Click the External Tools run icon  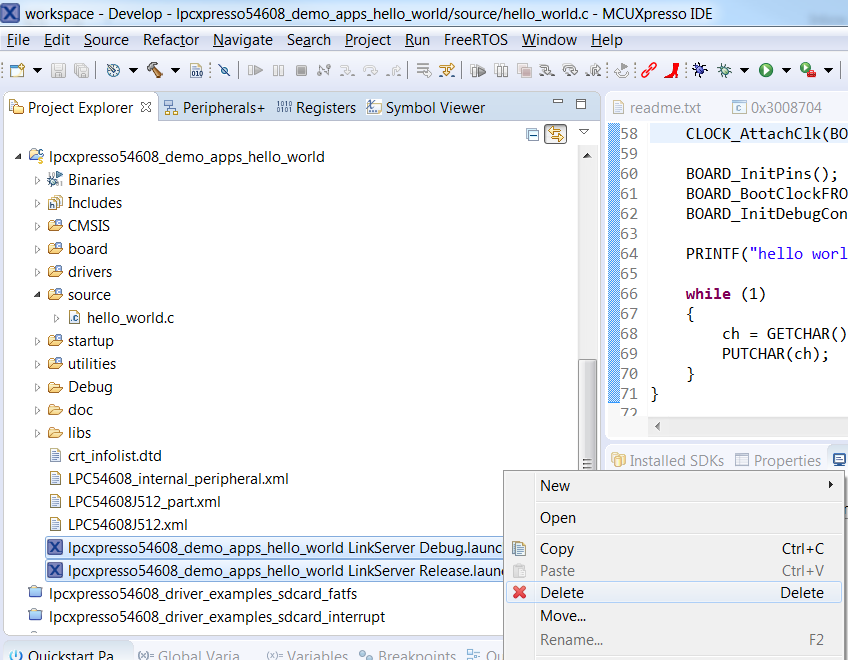tap(808, 70)
